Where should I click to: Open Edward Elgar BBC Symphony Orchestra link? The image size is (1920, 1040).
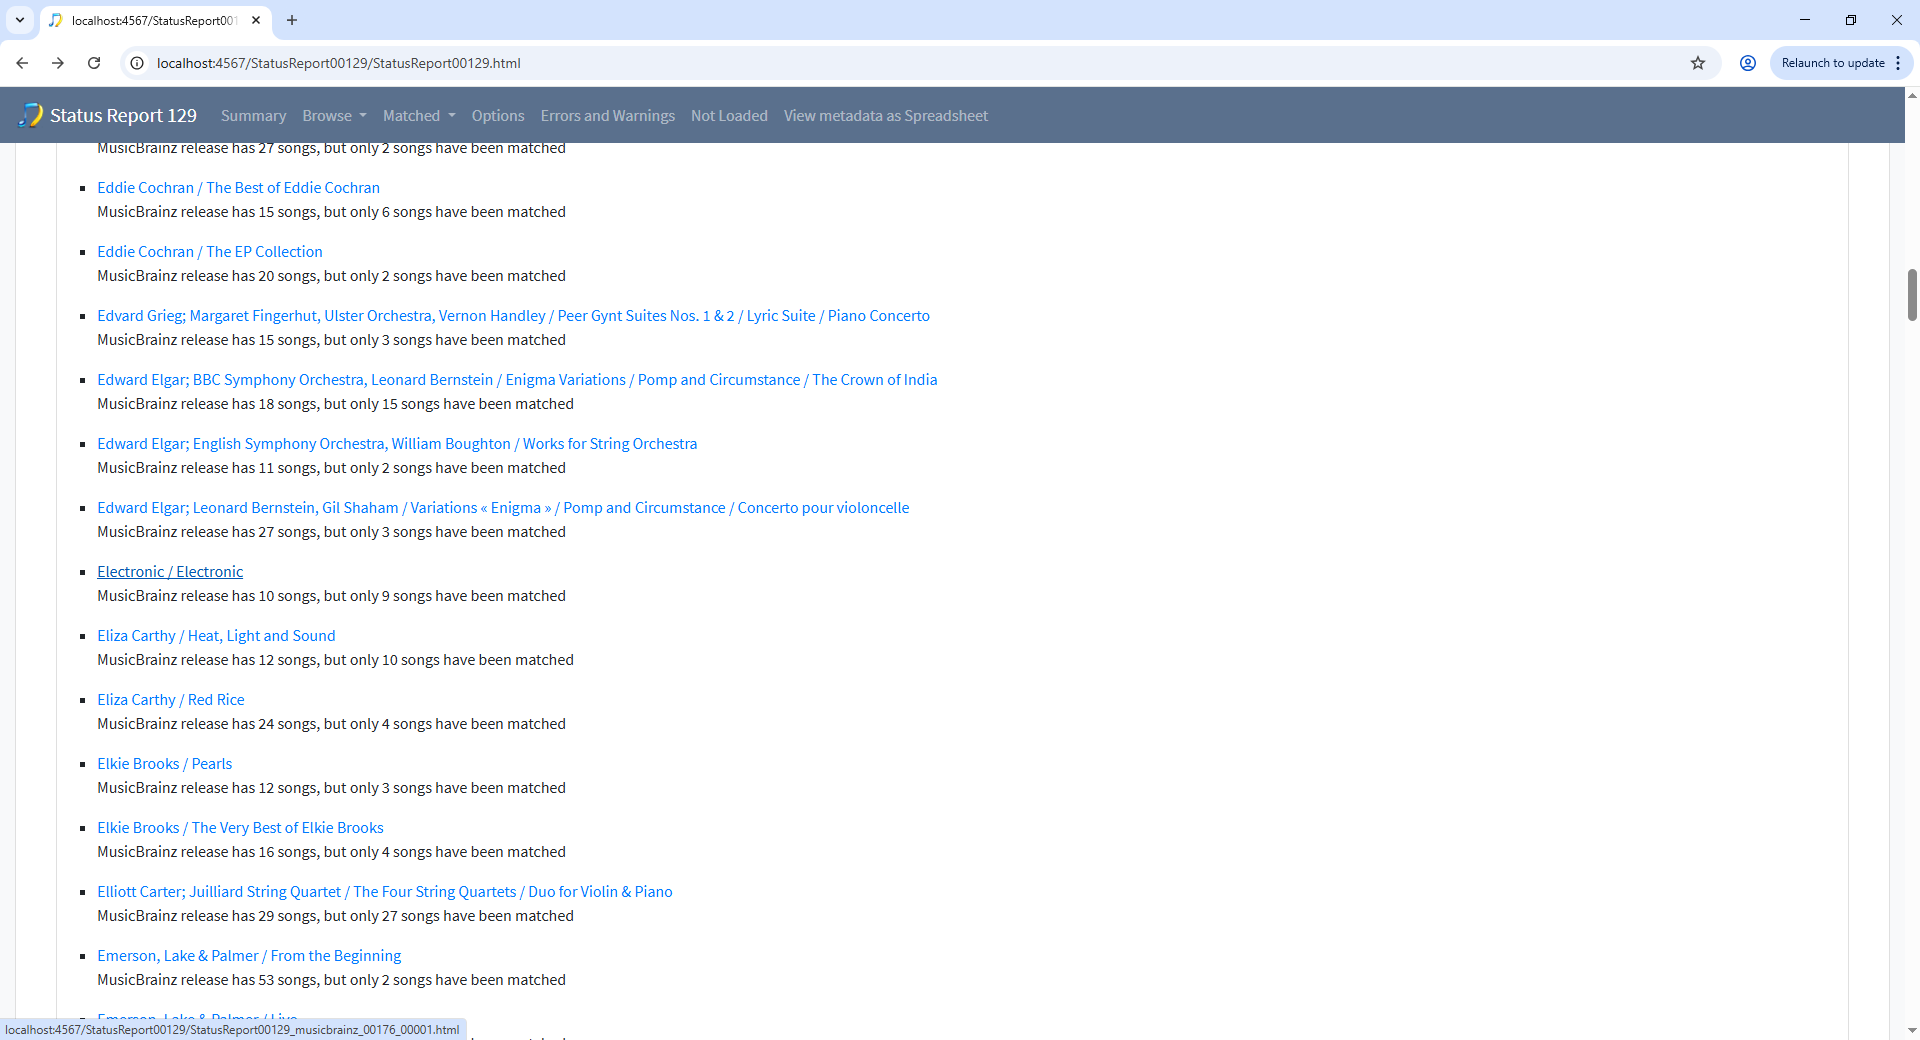click(517, 380)
